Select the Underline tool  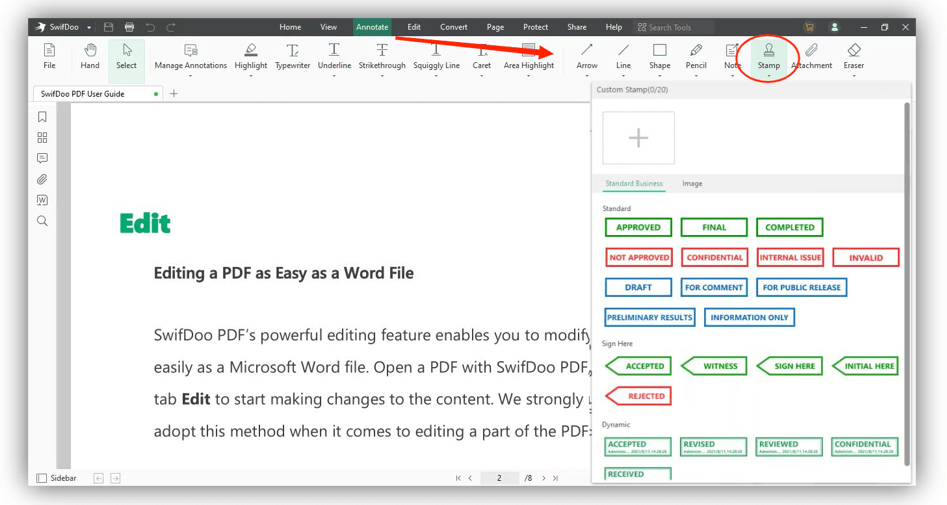click(x=334, y=56)
